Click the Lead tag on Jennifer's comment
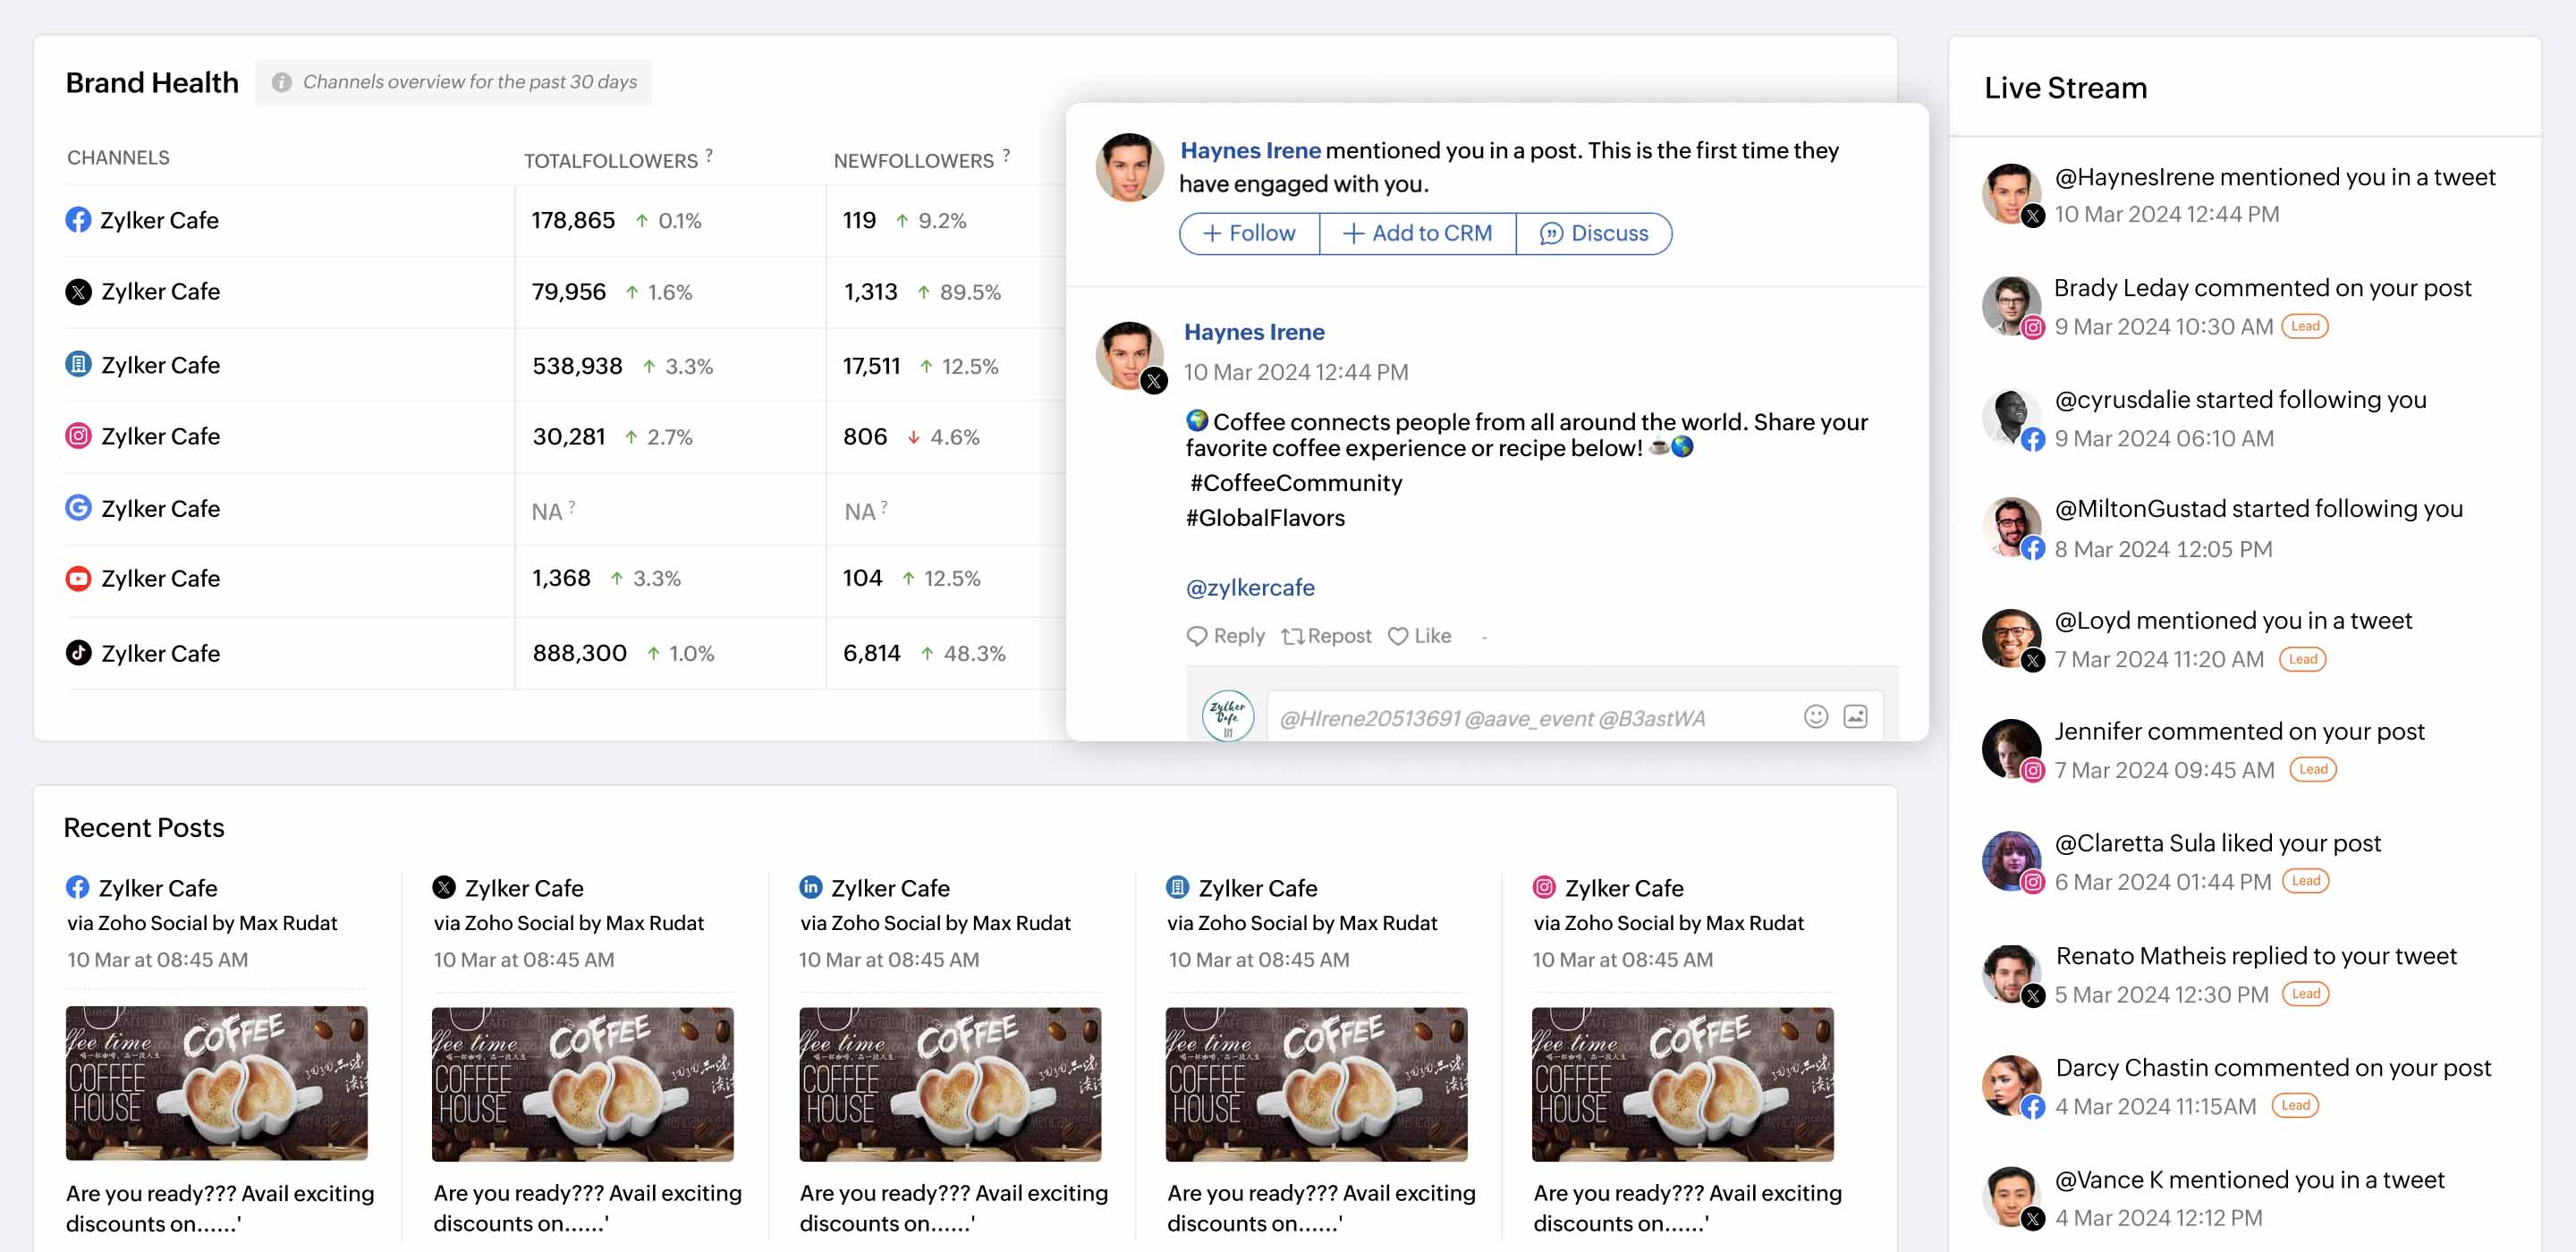2576x1252 pixels. 2312,769
